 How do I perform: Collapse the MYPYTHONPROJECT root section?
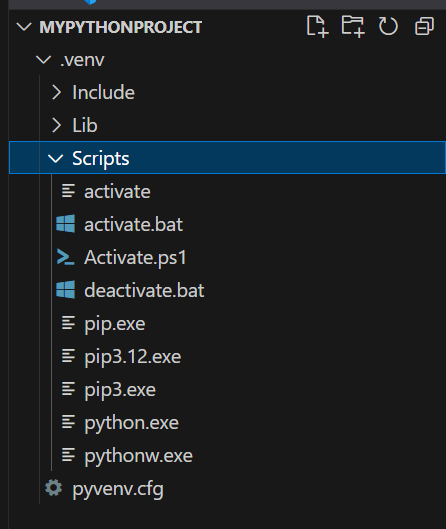24,27
